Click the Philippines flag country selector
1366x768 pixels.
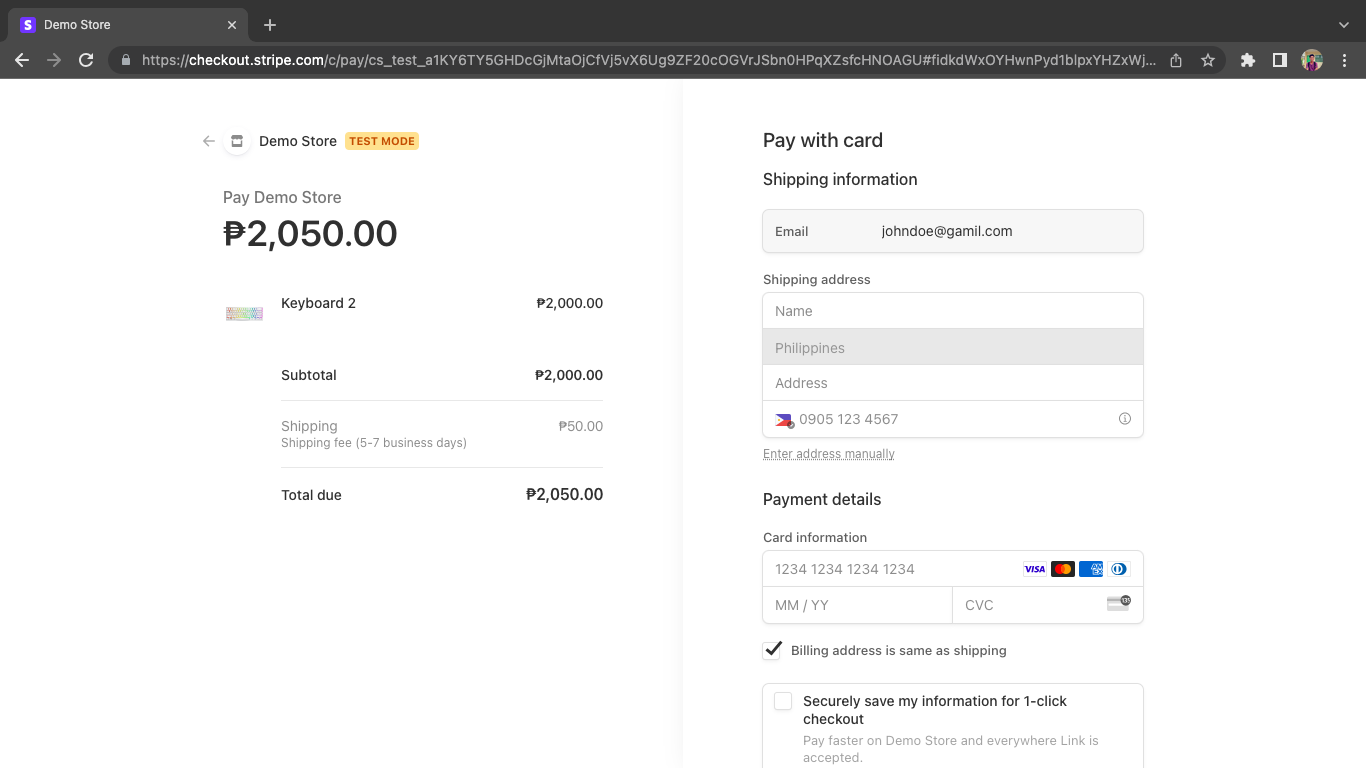click(784, 420)
